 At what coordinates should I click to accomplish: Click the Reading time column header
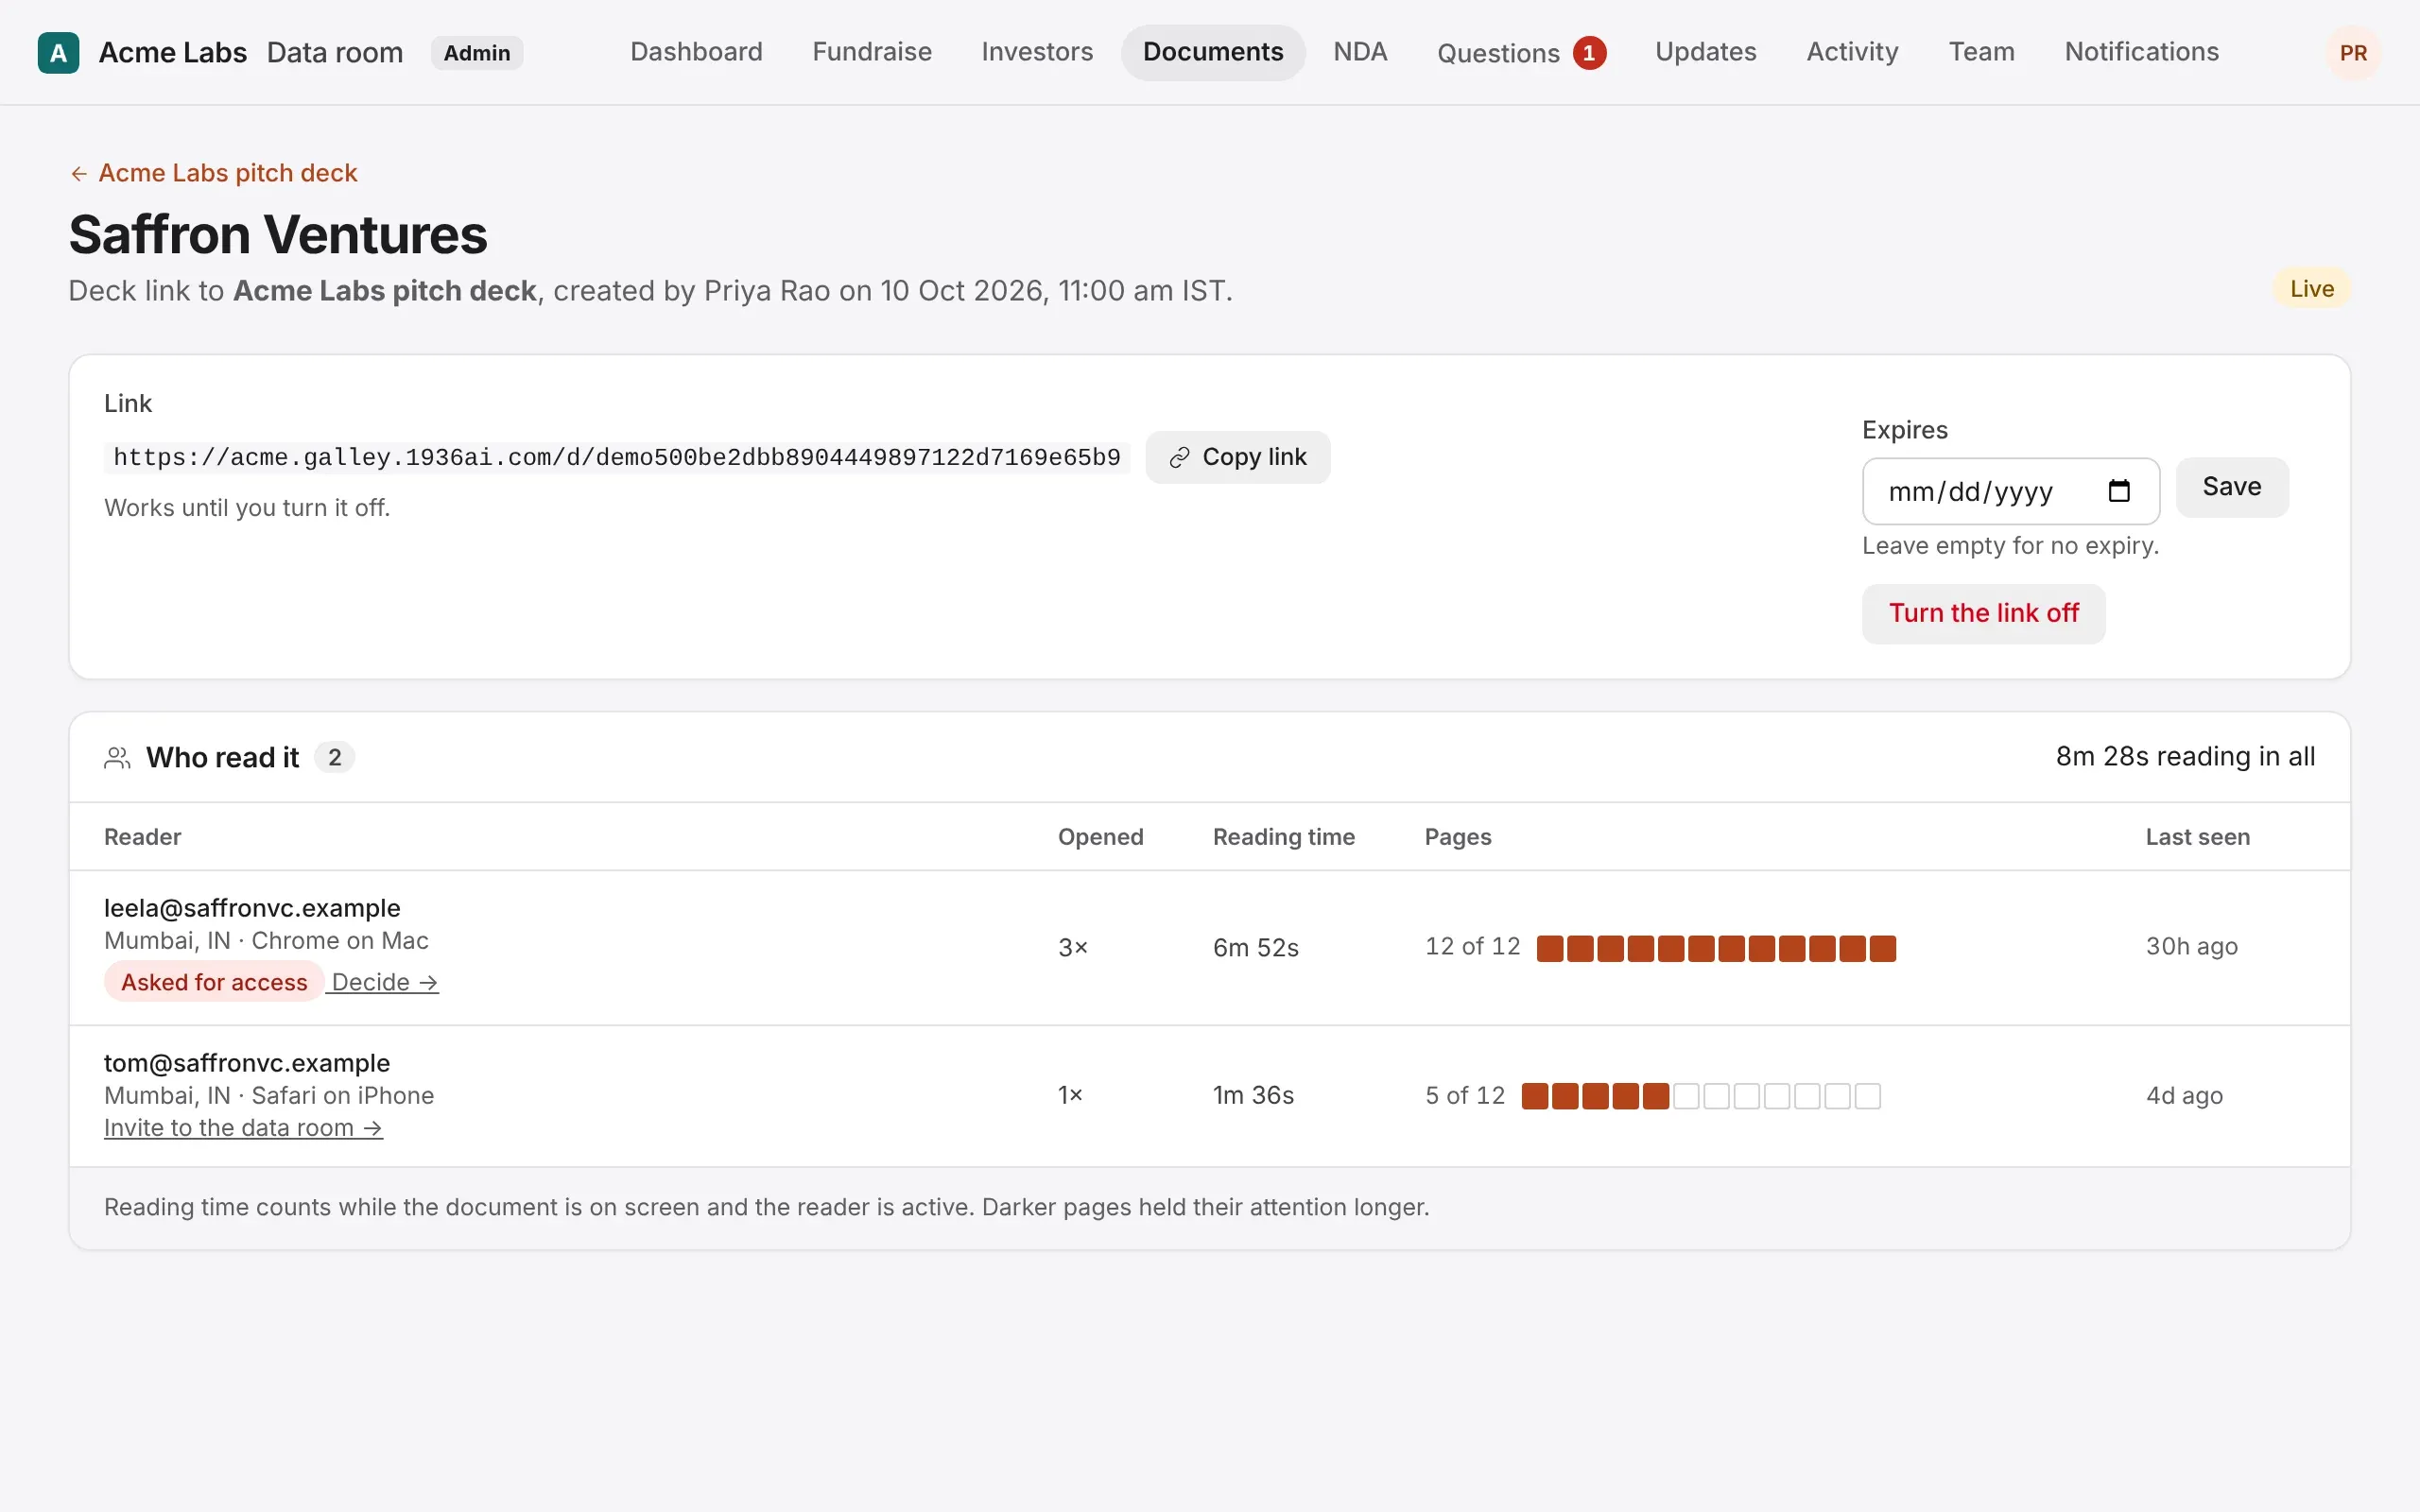pyautogui.click(x=1283, y=837)
